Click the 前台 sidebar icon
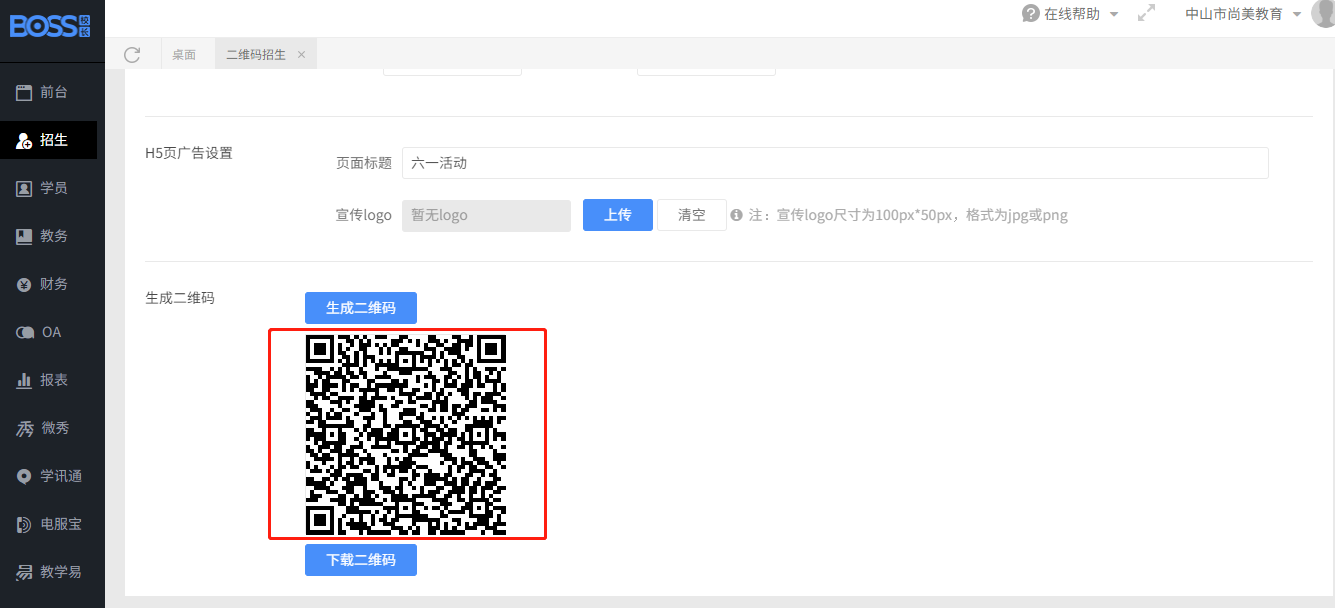The width and height of the screenshot is (1335, 608). (x=24, y=92)
